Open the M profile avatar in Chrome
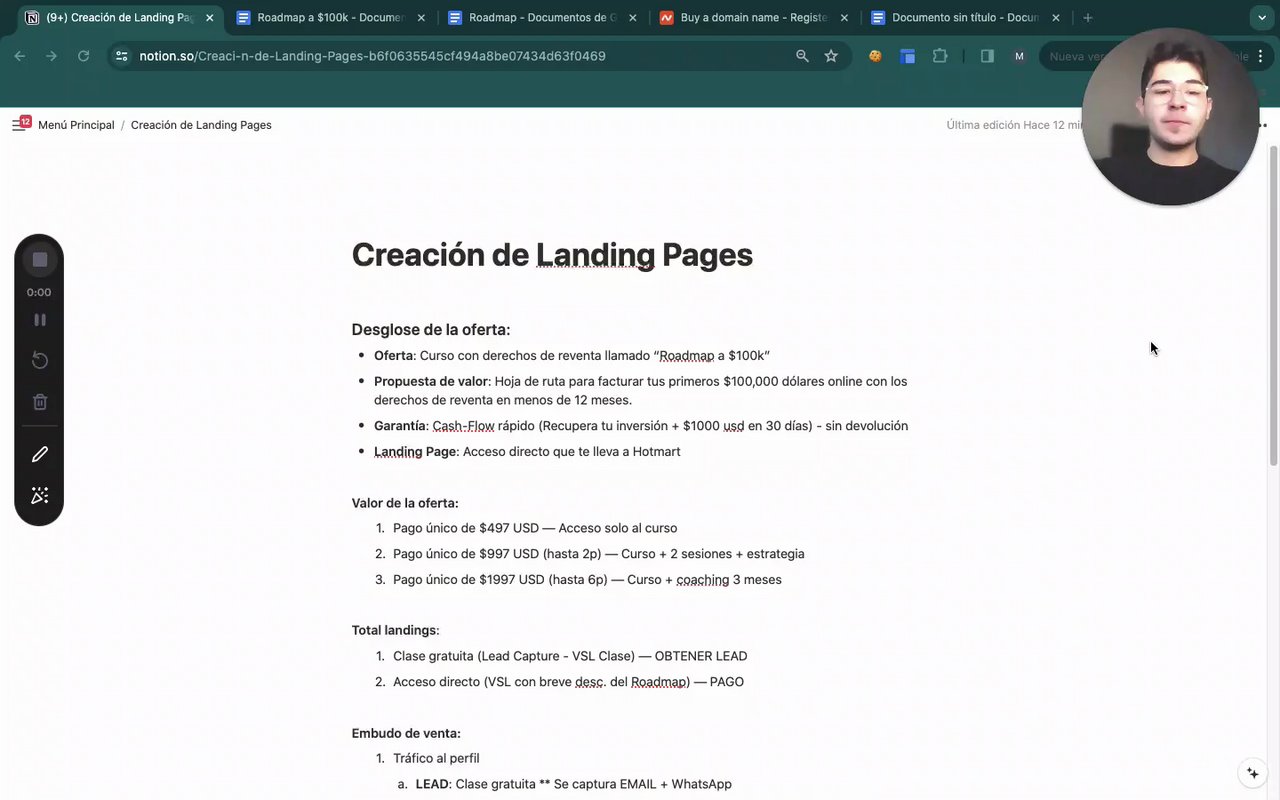Screen dimensions: 1280x800 coord(1019,56)
